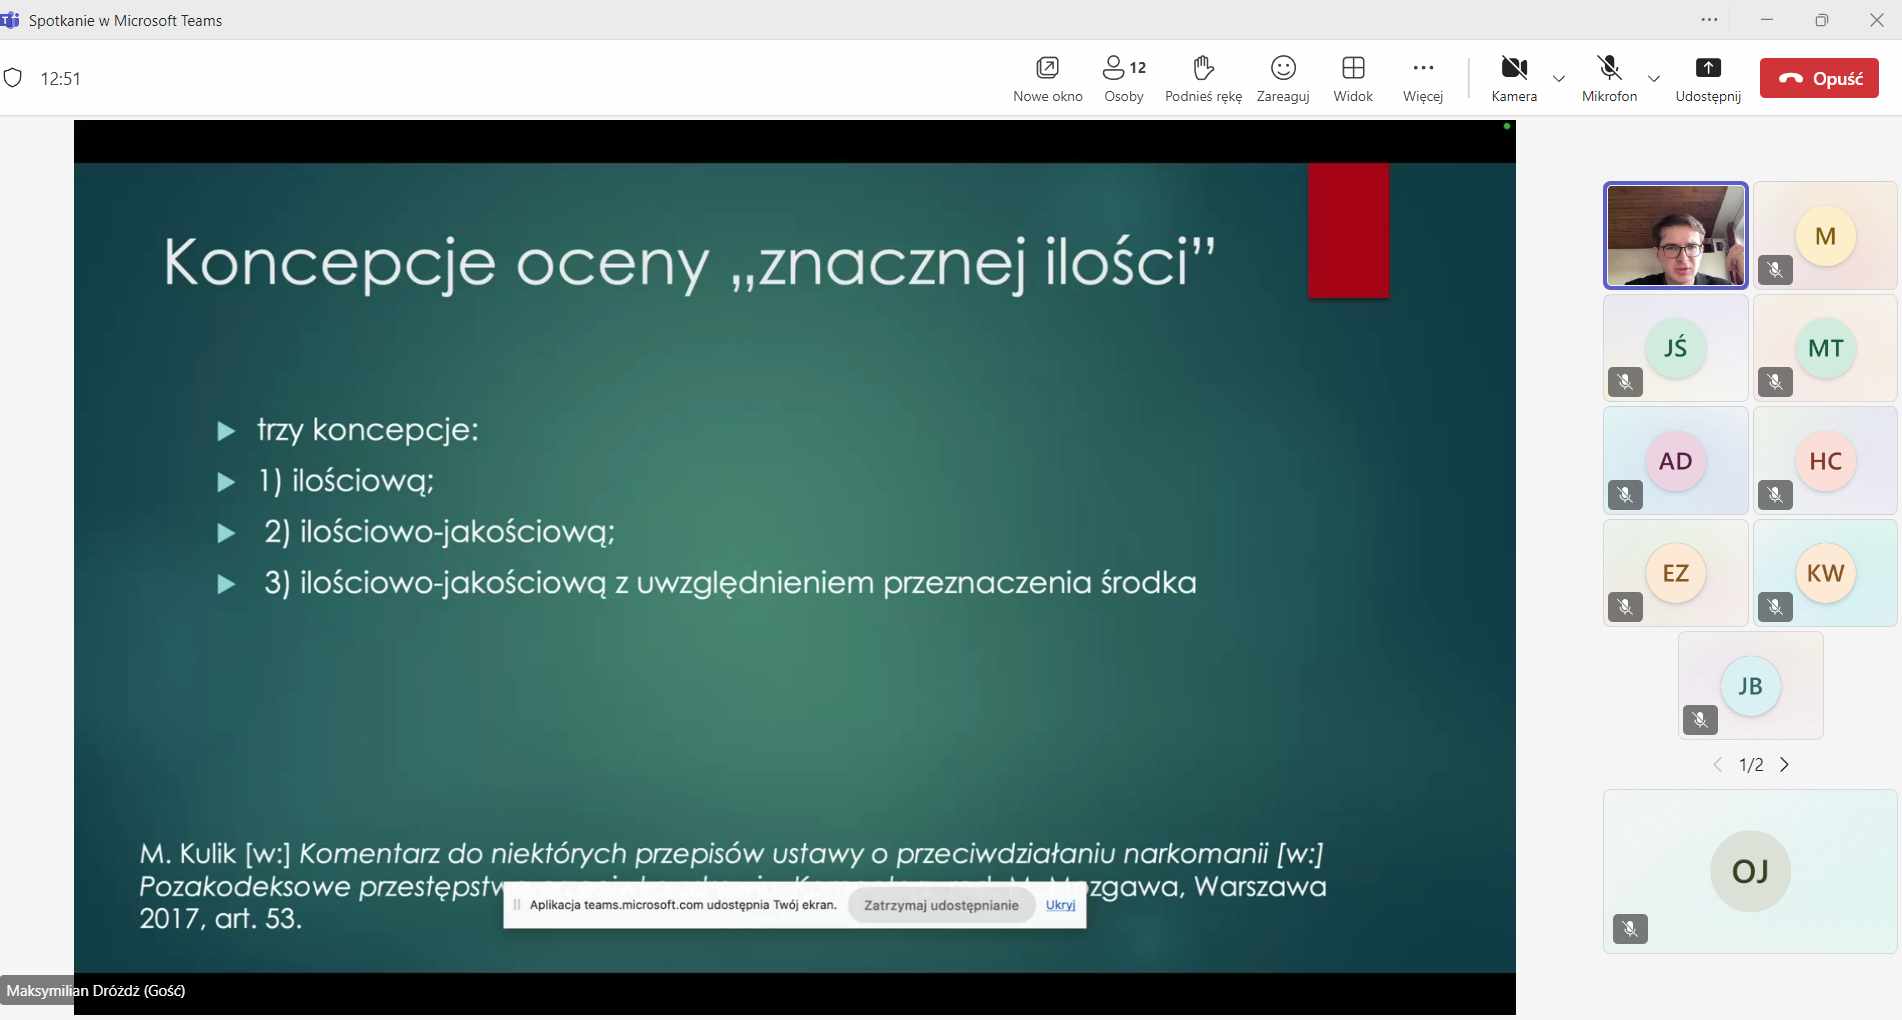Click muted mic icon on M tile
This screenshot has width=1902, height=1020.
coord(1775,270)
